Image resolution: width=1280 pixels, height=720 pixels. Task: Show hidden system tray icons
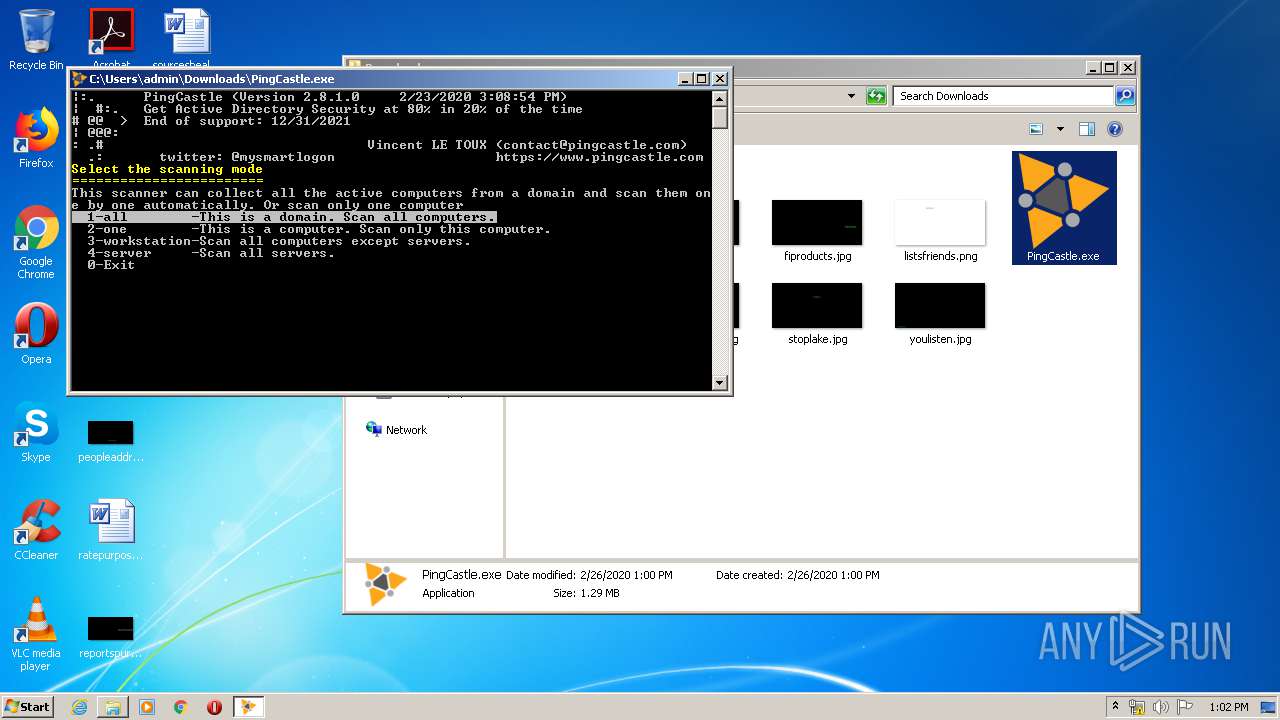1115,707
